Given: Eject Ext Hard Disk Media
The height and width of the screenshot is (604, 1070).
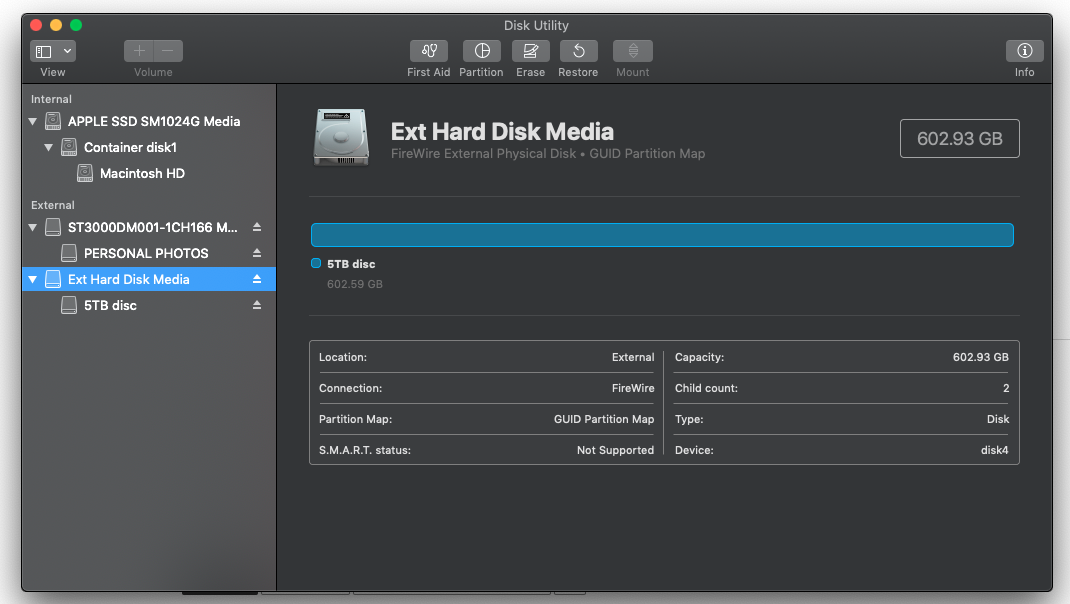Looking at the screenshot, I should tap(257, 278).
